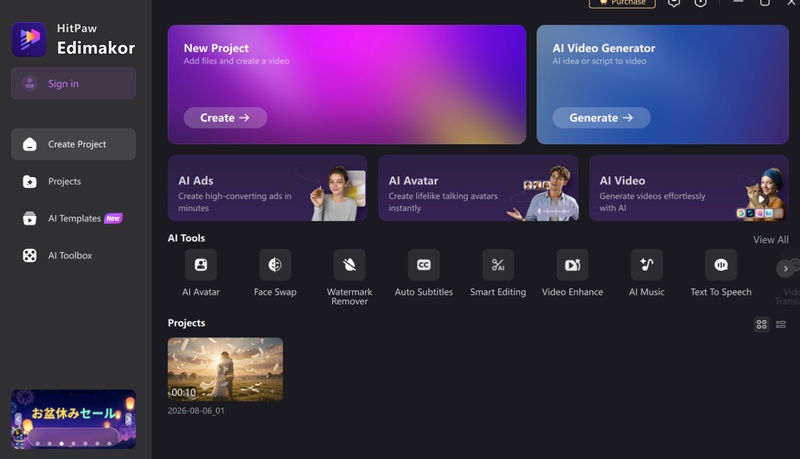This screenshot has width=800, height=459.
Task: Click the HitPaw Edimakor logo icon
Action: 29,39
